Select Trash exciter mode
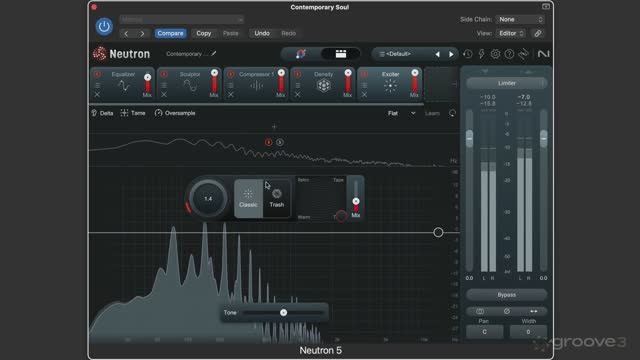The image size is (640, 360). (x=276, y=198)
